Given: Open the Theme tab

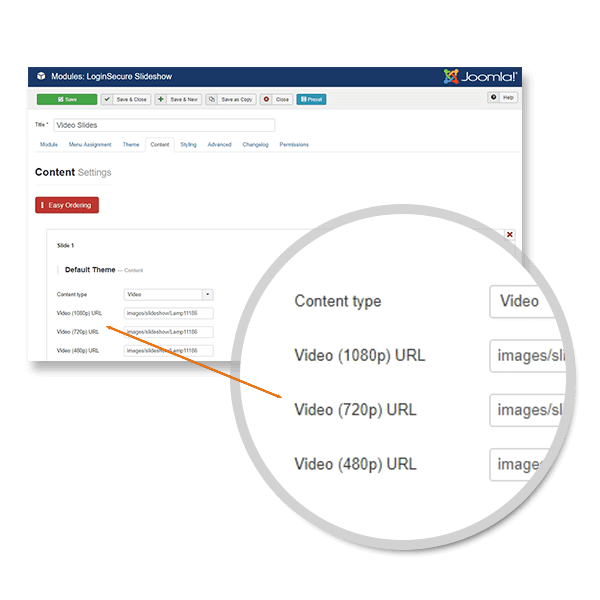Looking at the screenshot, I should 131,144.
